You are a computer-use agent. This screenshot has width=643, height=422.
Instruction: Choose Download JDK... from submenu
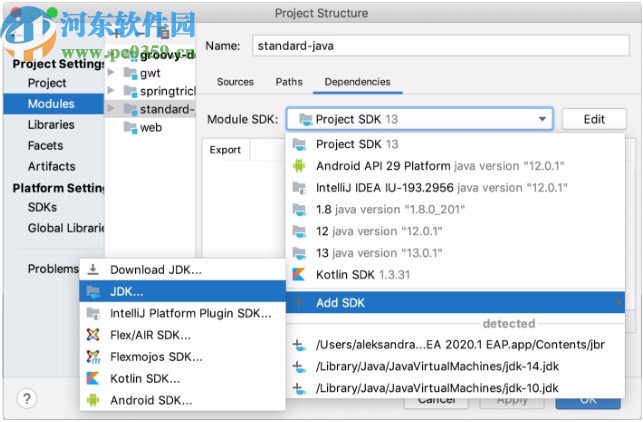(x=182, y=269)
